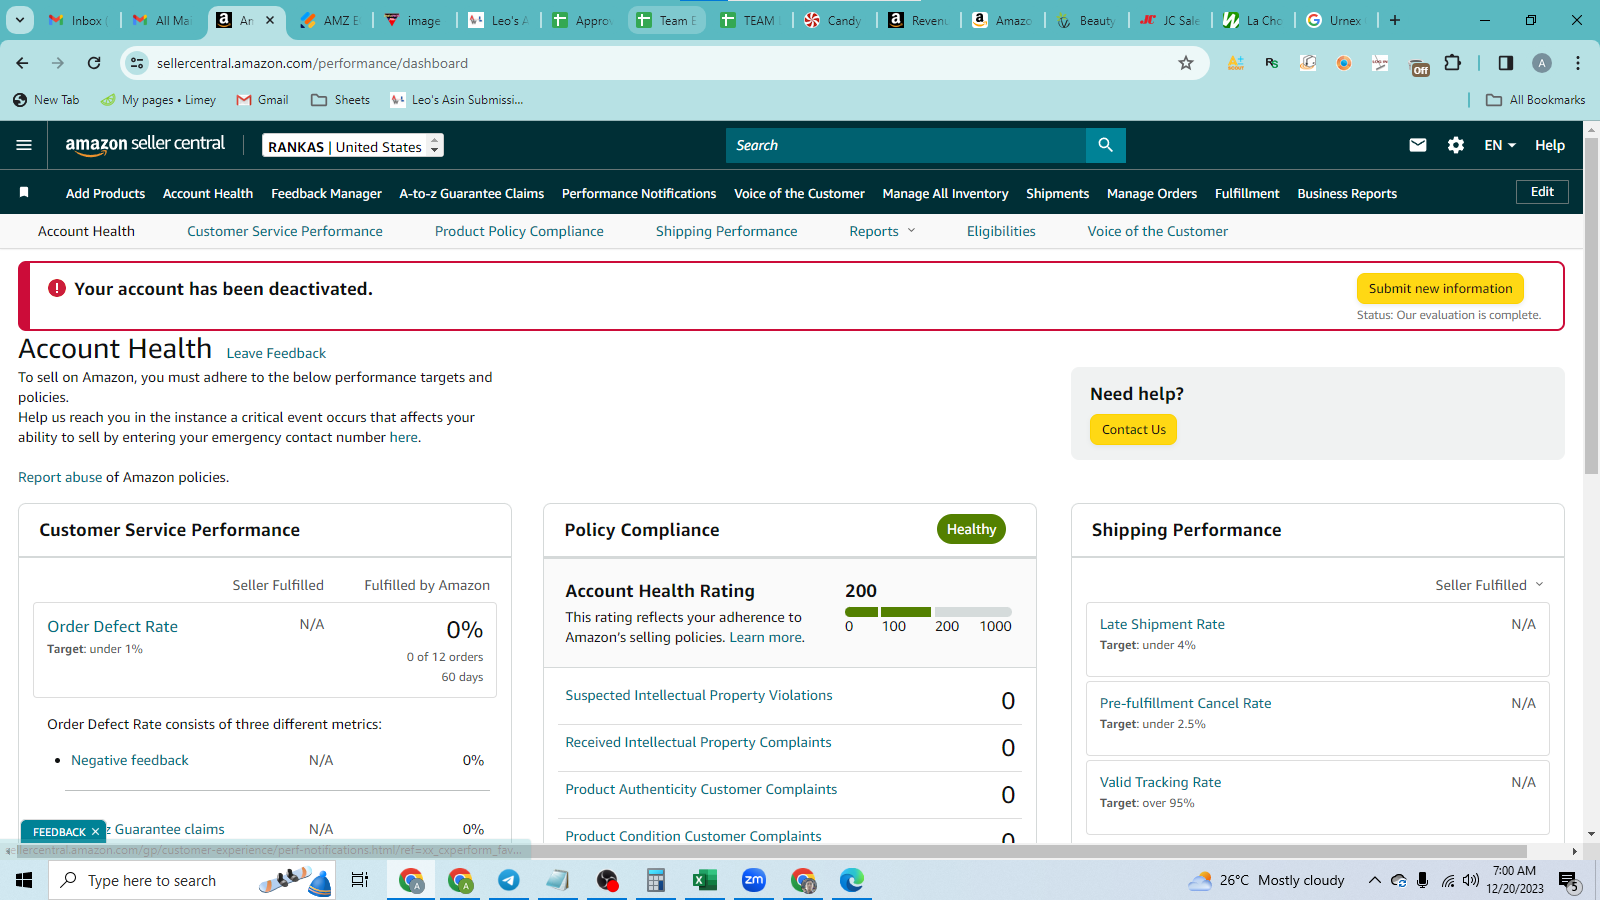This screenshot has height=900, width=1600.
Task: Open the Chrome tab search chevron
Action: (x=20, y=20)
